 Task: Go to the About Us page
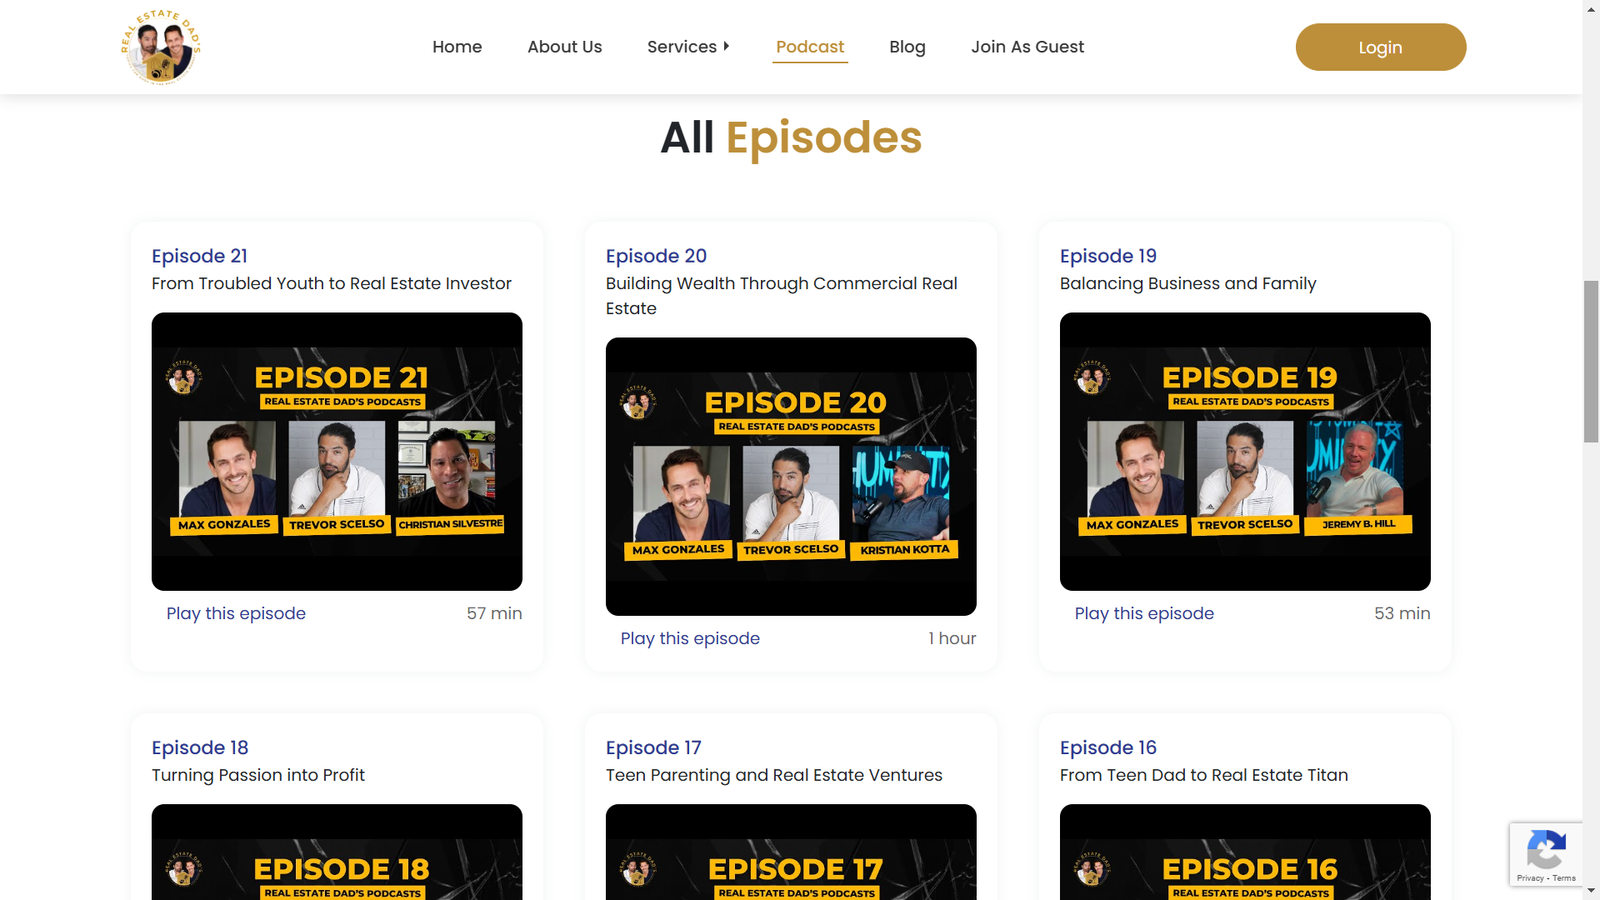[x=564, y=47]
